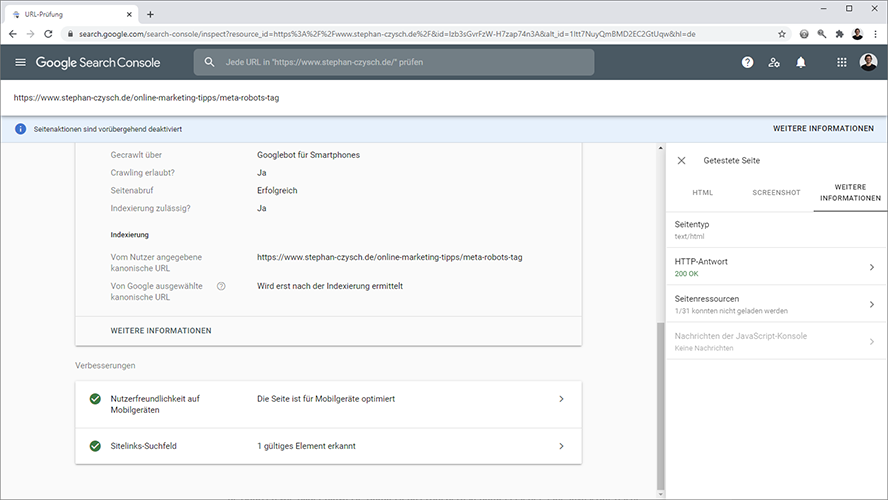Expand the Nutzerfreundlichkeit auf Mobilgeräten chevron
888x500 pixels.
[x=561, y=399]
